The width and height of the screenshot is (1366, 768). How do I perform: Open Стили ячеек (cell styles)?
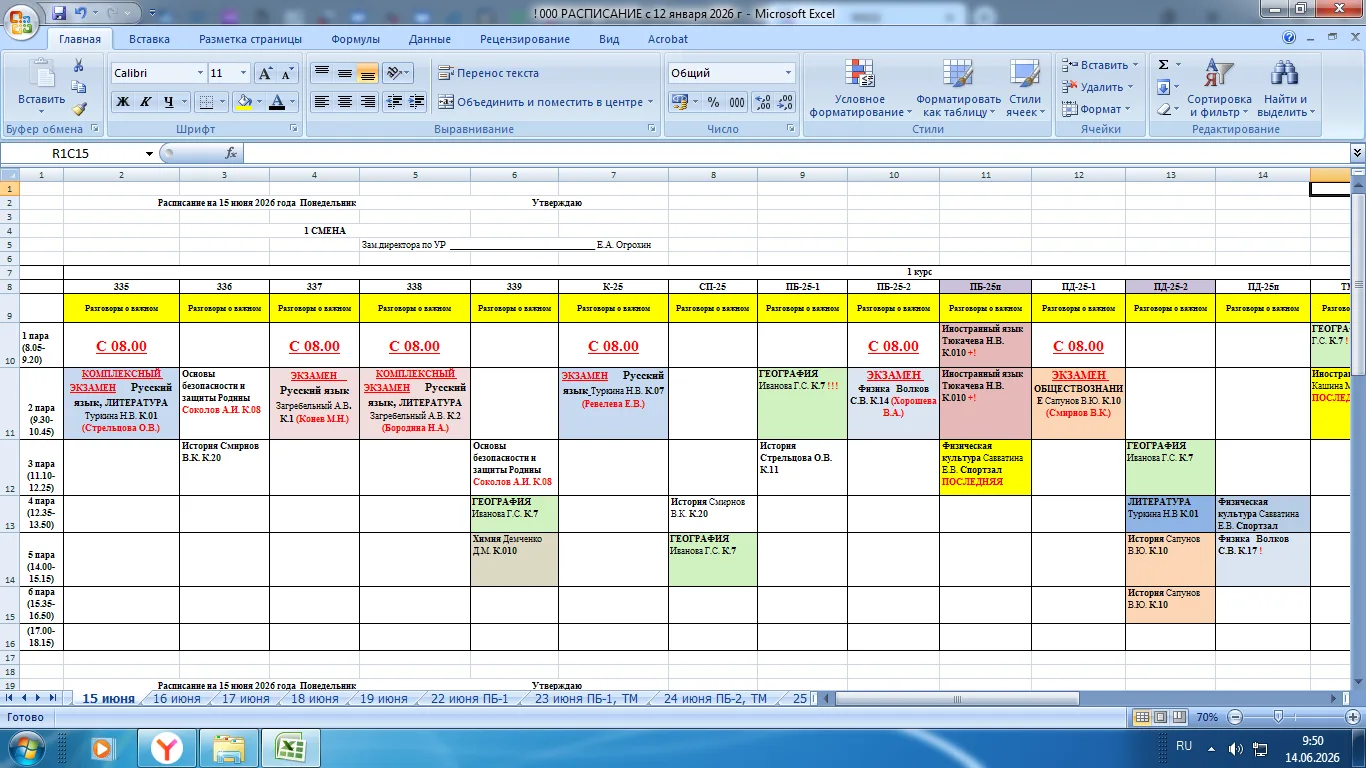[x=1025, y=88]
